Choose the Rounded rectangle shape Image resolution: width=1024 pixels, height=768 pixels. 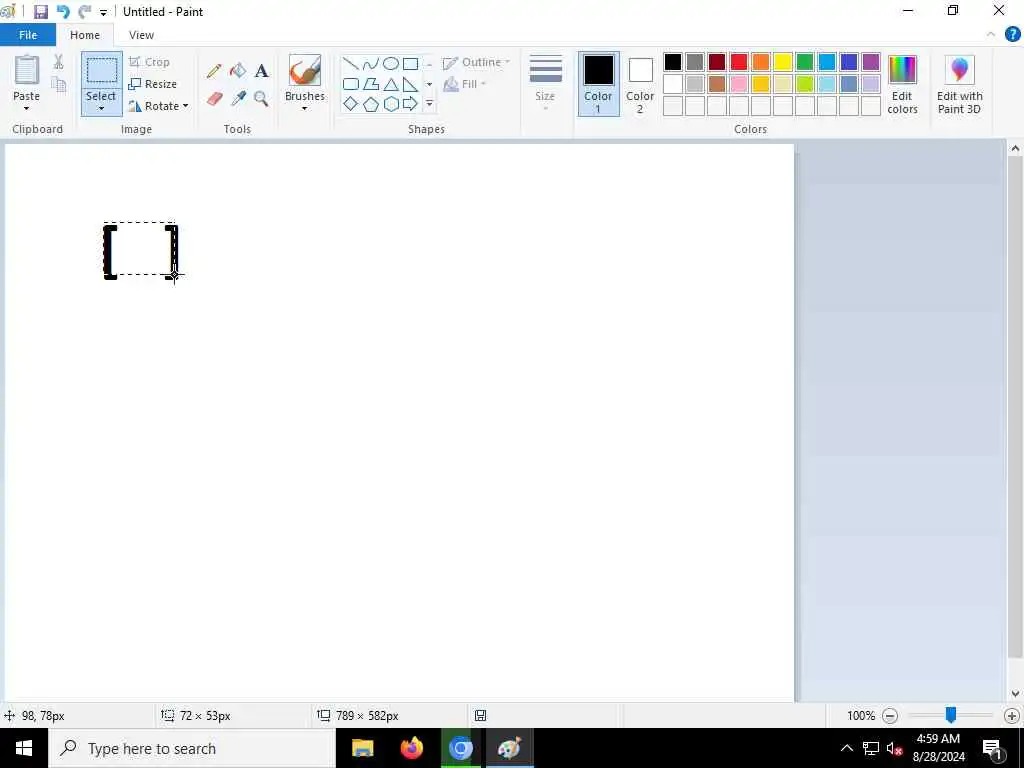pos(351,84)
